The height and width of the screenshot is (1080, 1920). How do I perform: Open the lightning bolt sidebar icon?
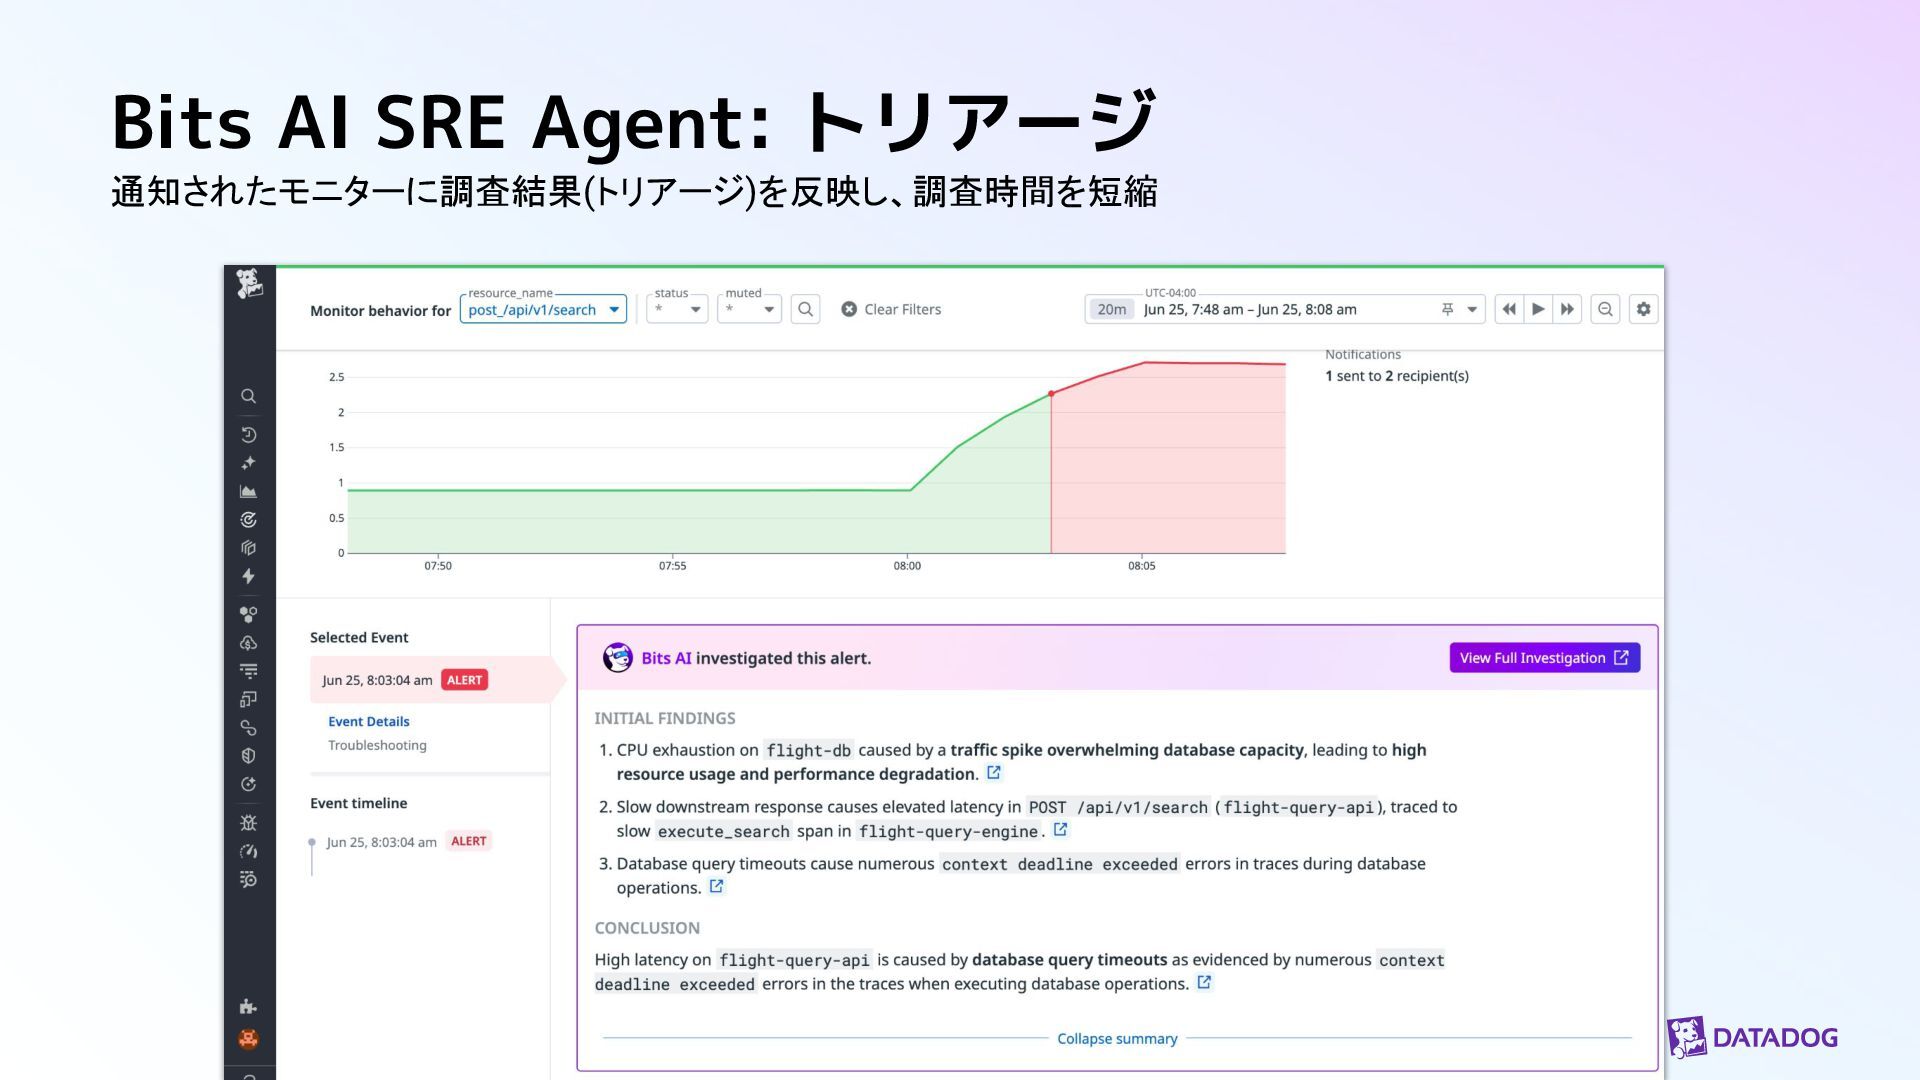click(x=248, y=576)
